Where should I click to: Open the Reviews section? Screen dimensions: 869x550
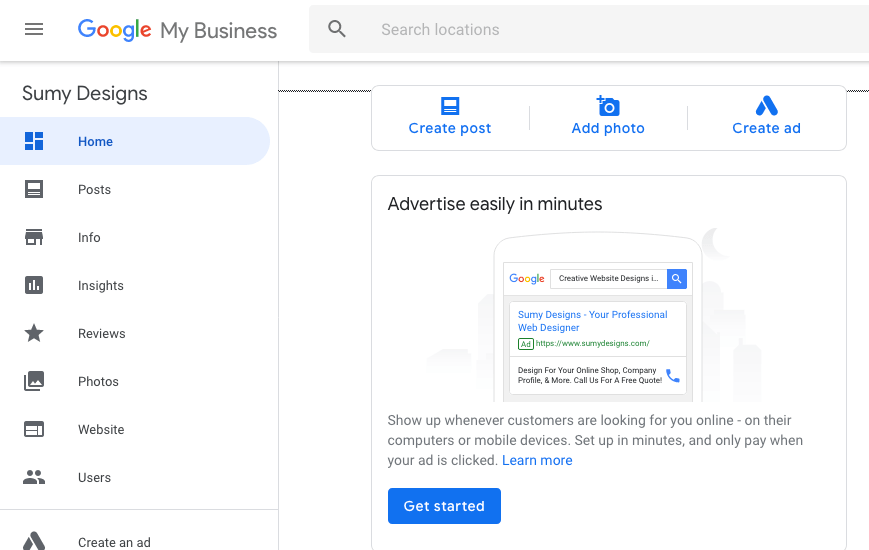(x=101, y=334)
